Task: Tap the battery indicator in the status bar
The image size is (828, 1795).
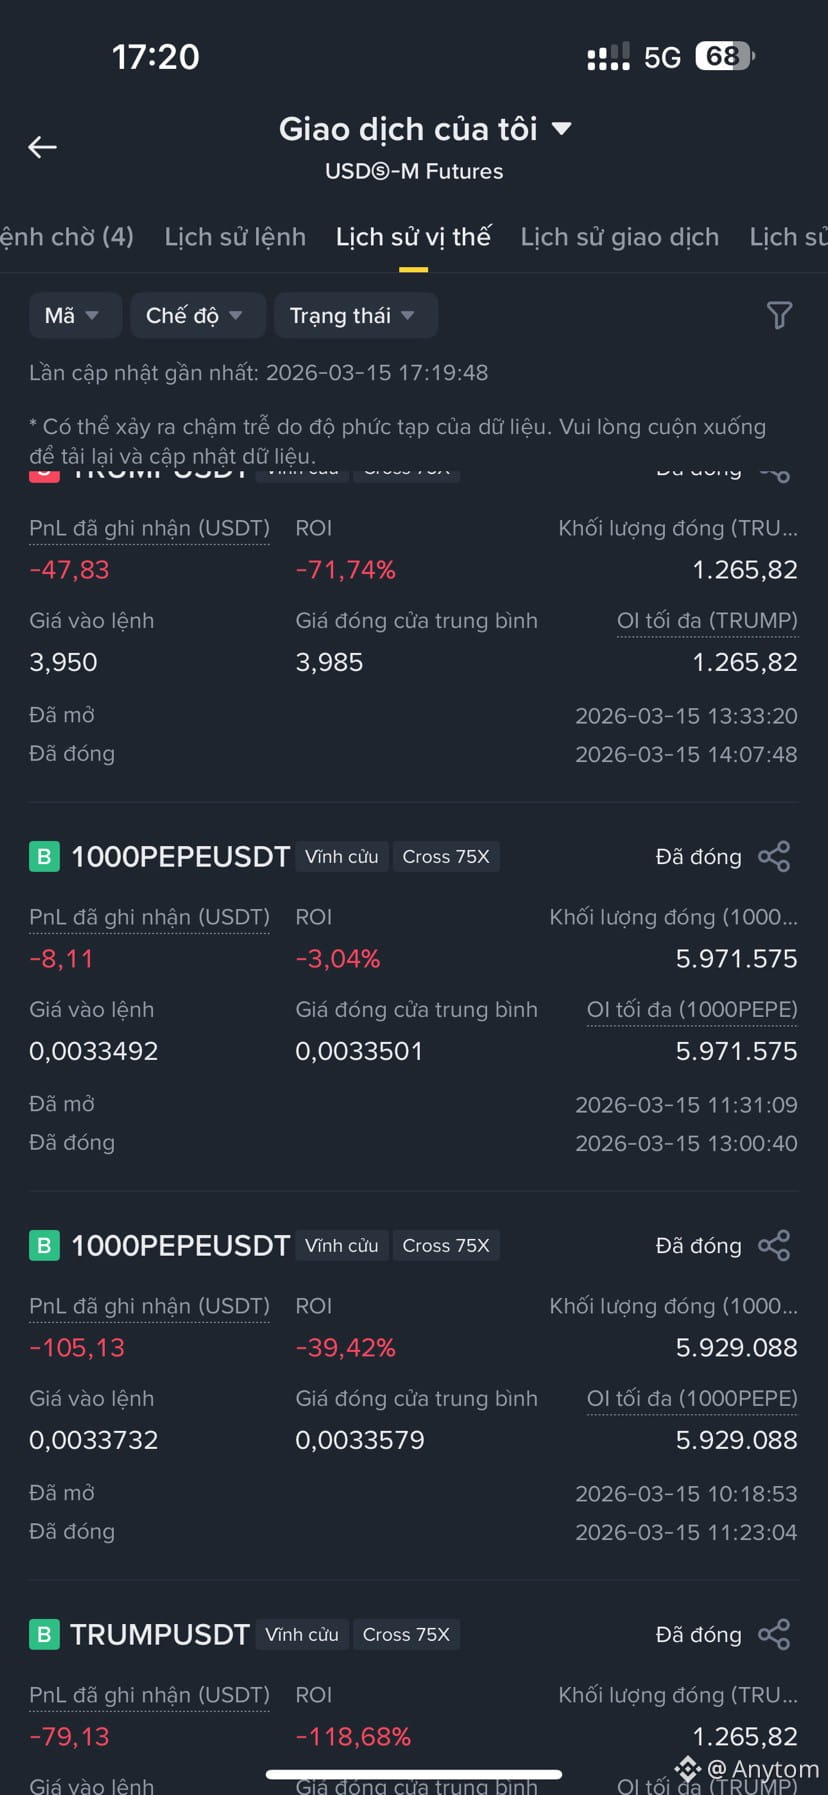Action: point(725,56)
